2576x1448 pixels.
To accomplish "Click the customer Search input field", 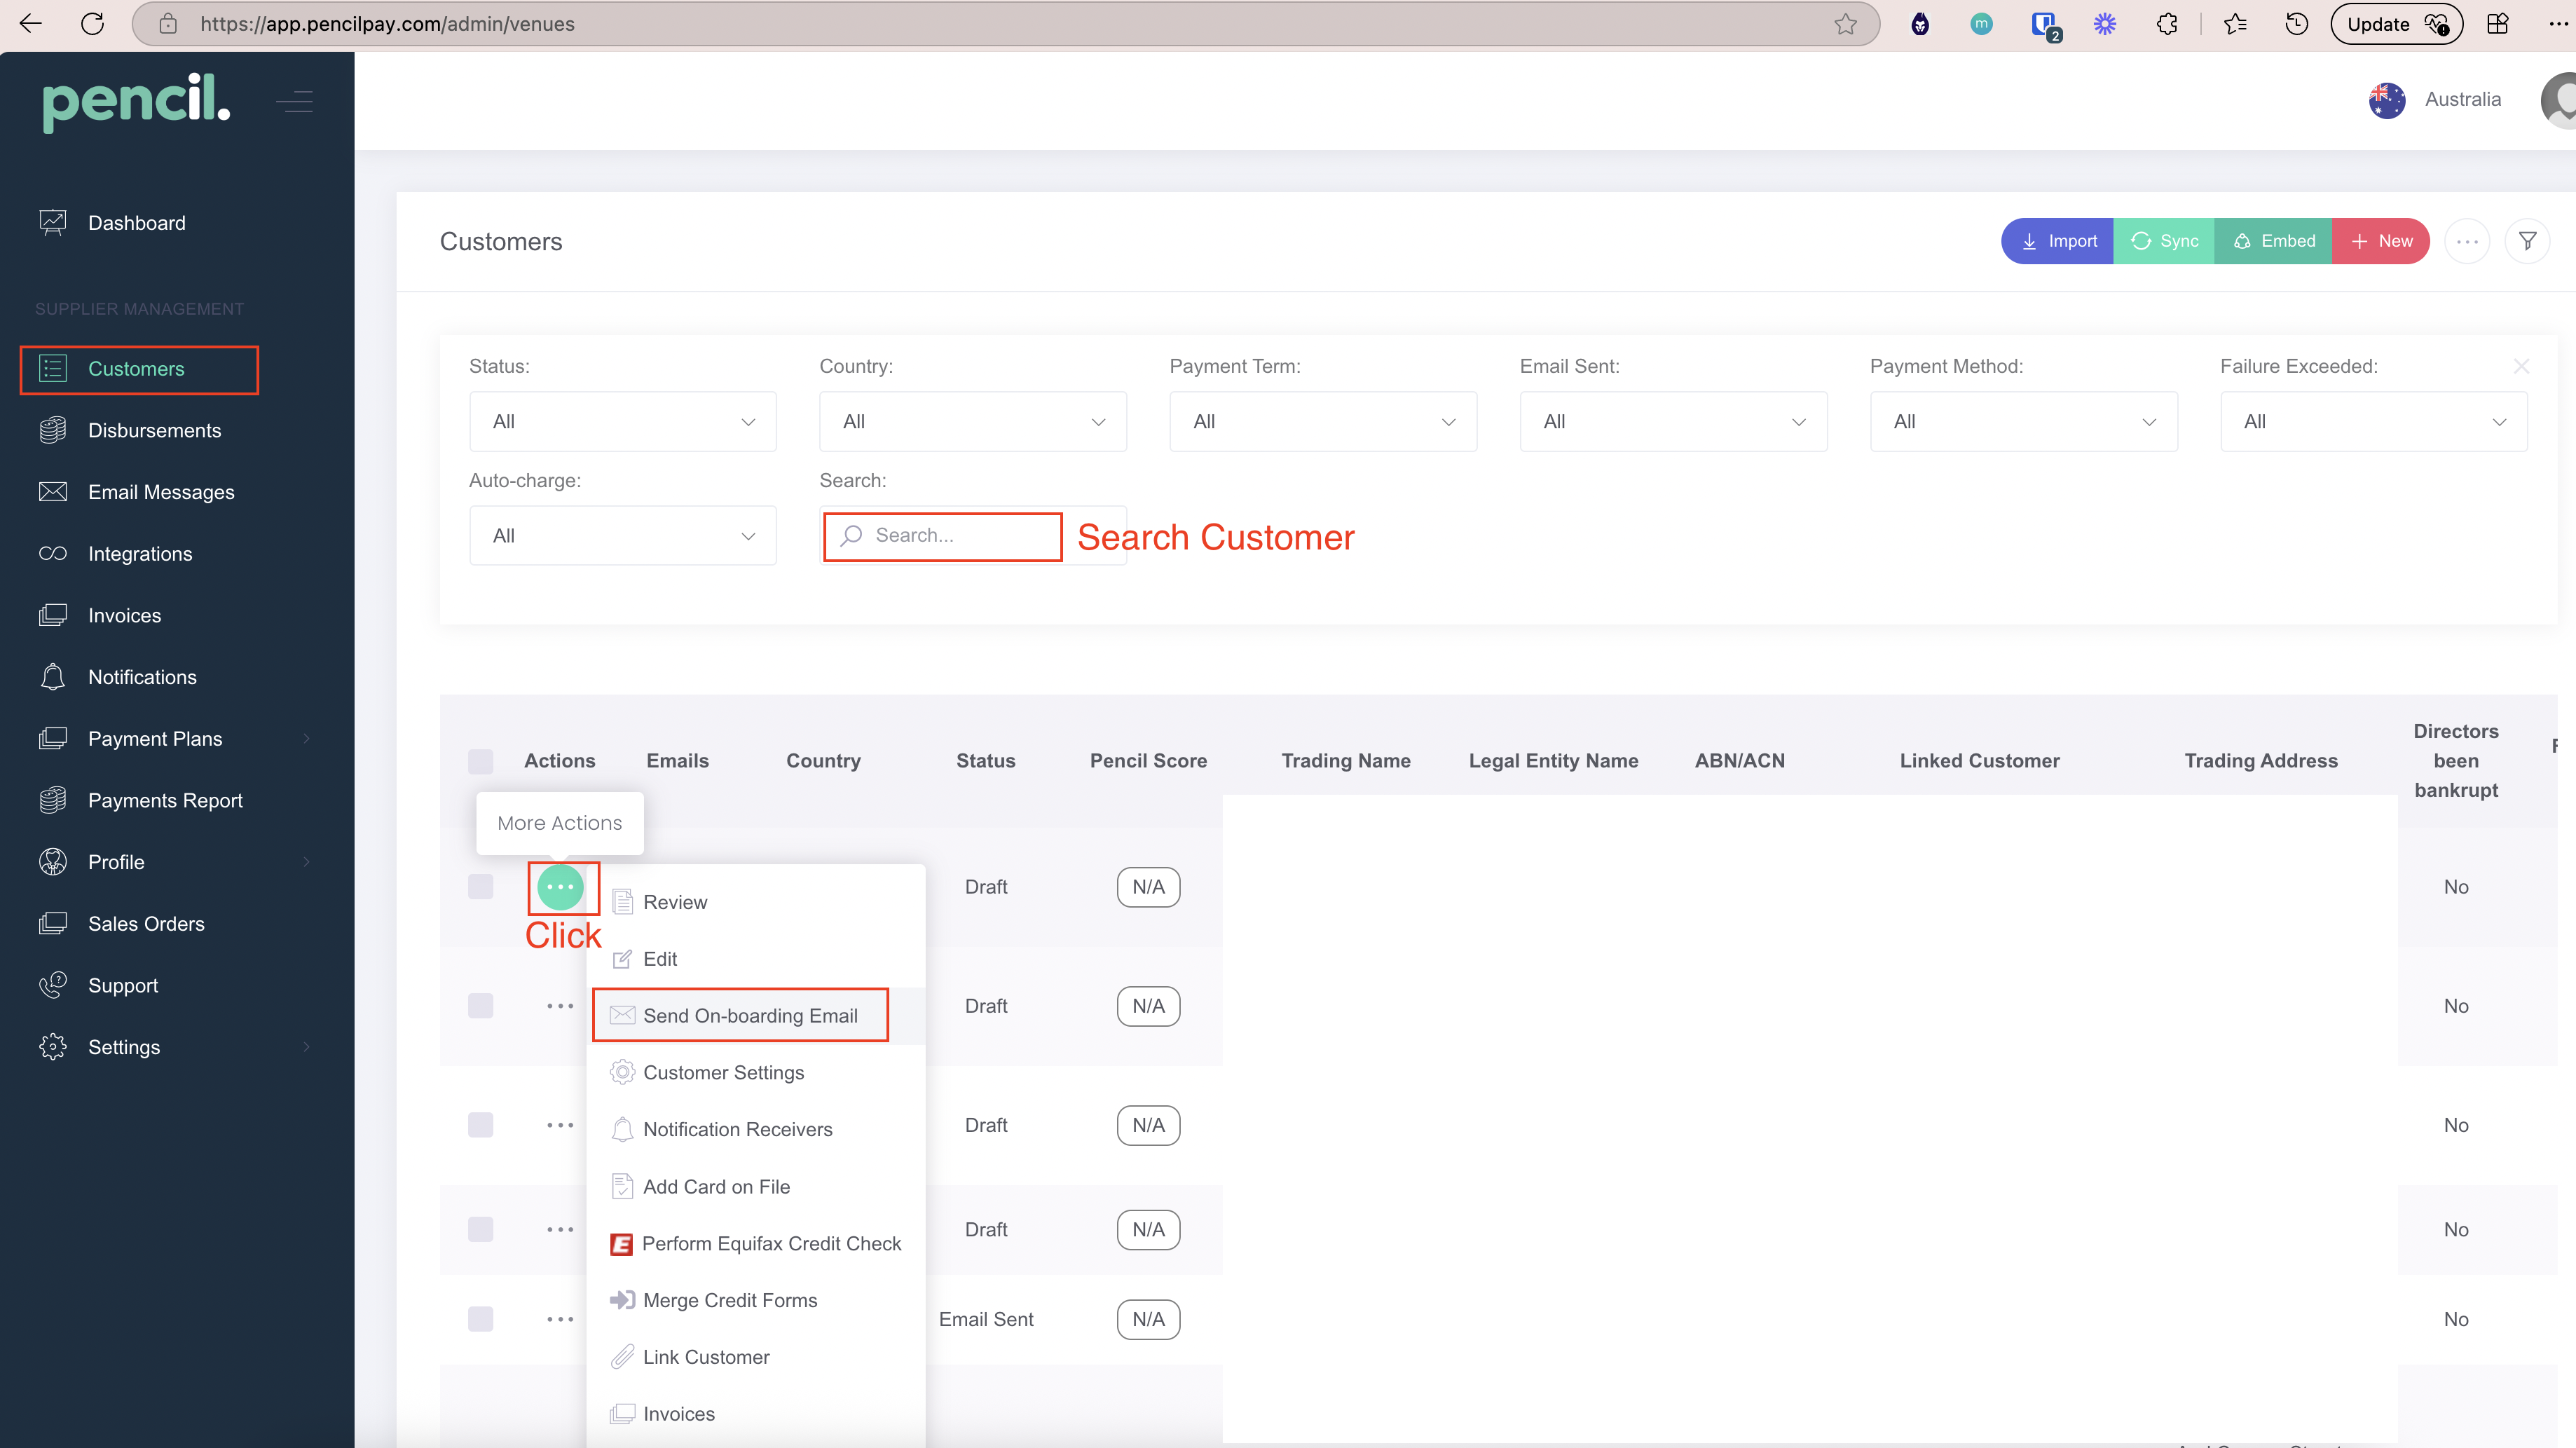I will click(950, 536).
